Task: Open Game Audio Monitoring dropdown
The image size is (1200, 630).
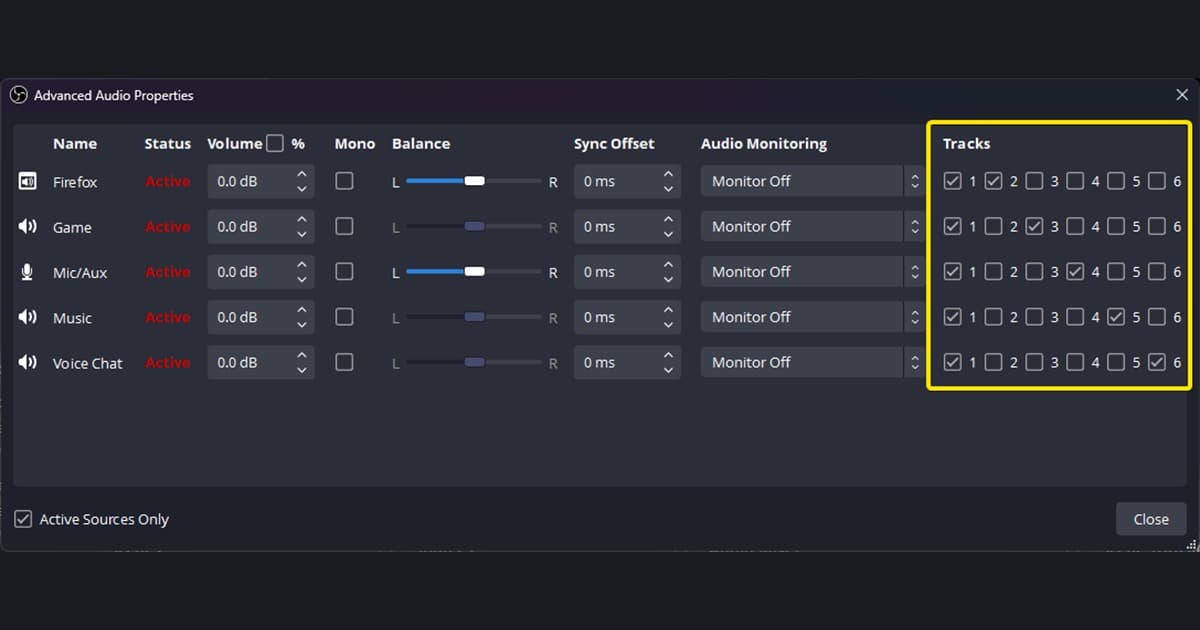Action: (x=811, y=226)
